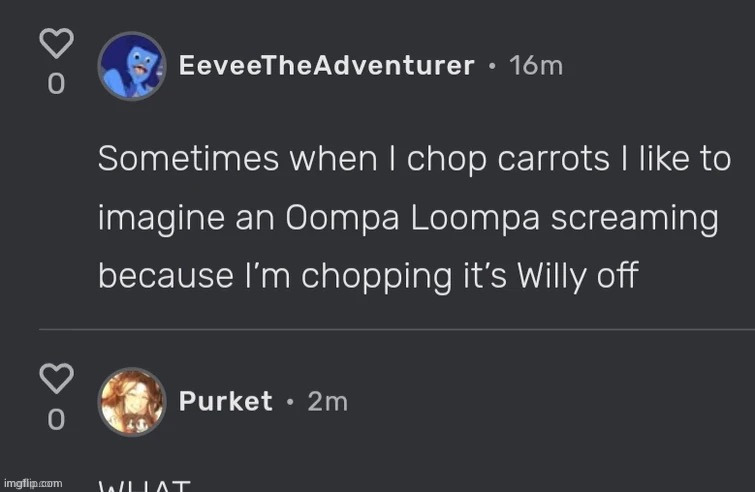Image resolution: width=755 pixels, height=492 pixels.
Task: Click the 2m timestamp on Purket's comment
Action: click(327, 401)
